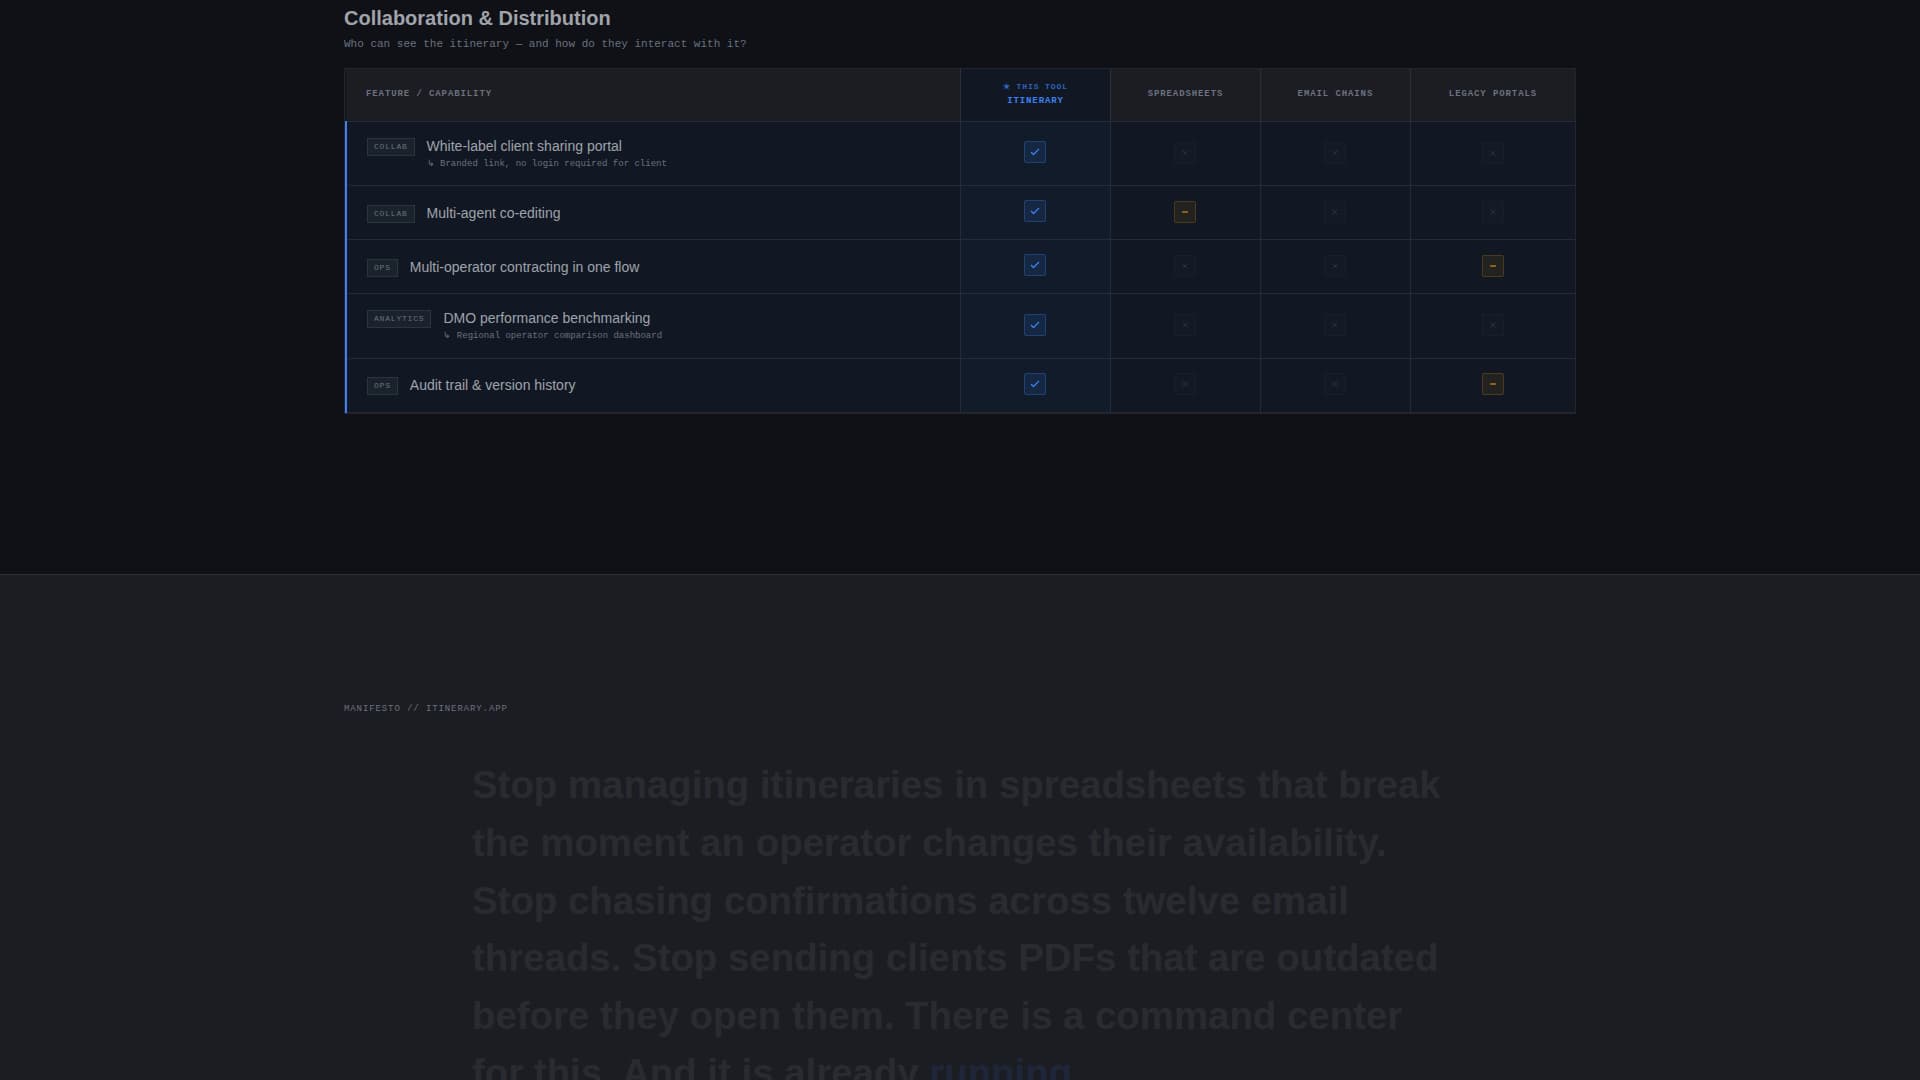This screenshot has height=1080, width=1920.
Task: Select the Email Chains column header
Action: [1335, 93]
